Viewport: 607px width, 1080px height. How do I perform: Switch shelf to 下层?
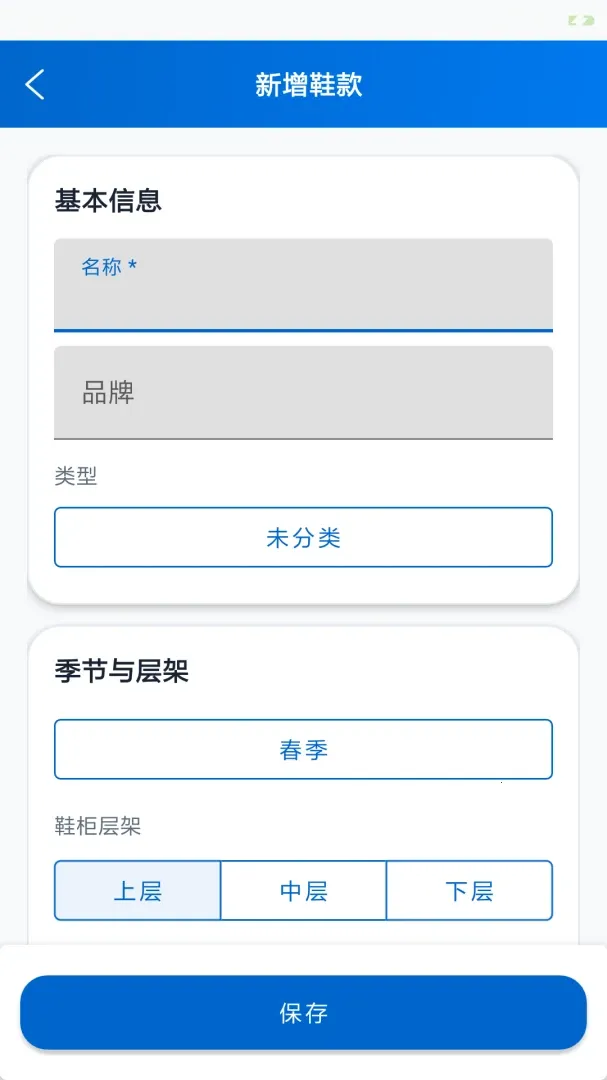tap(469, 891)
